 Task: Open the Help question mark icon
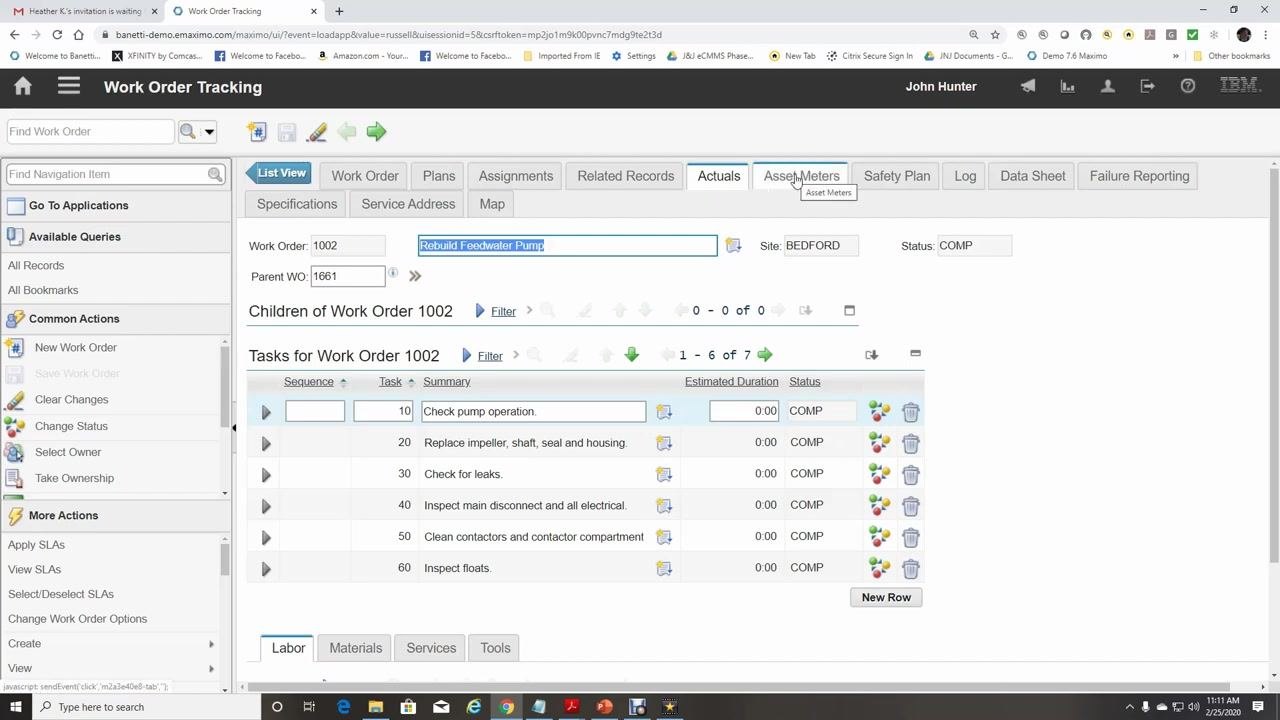click(1188, 87)
